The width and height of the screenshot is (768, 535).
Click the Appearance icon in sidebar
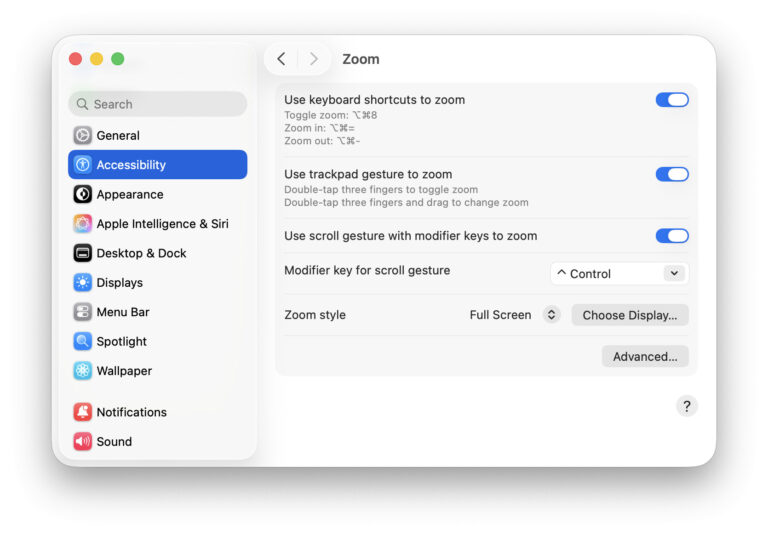click(83, 194)
